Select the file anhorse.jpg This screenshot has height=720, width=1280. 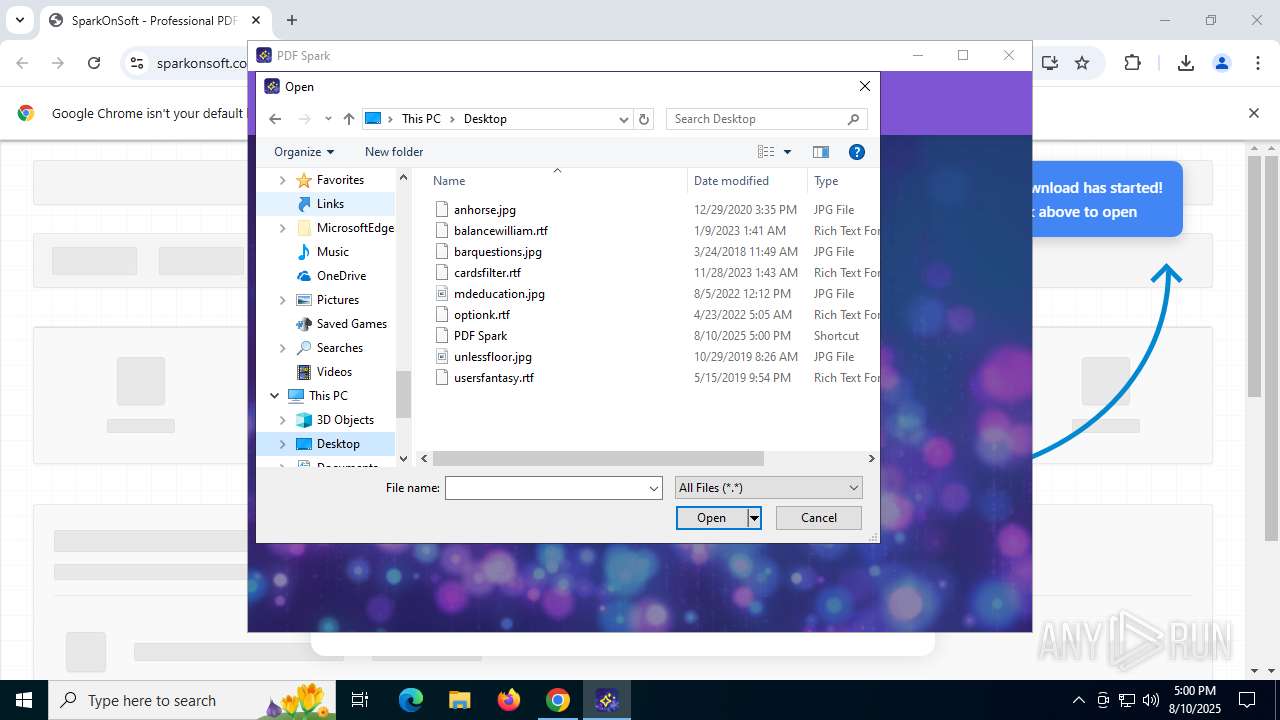pyautogui.click(x=484, y=210)
